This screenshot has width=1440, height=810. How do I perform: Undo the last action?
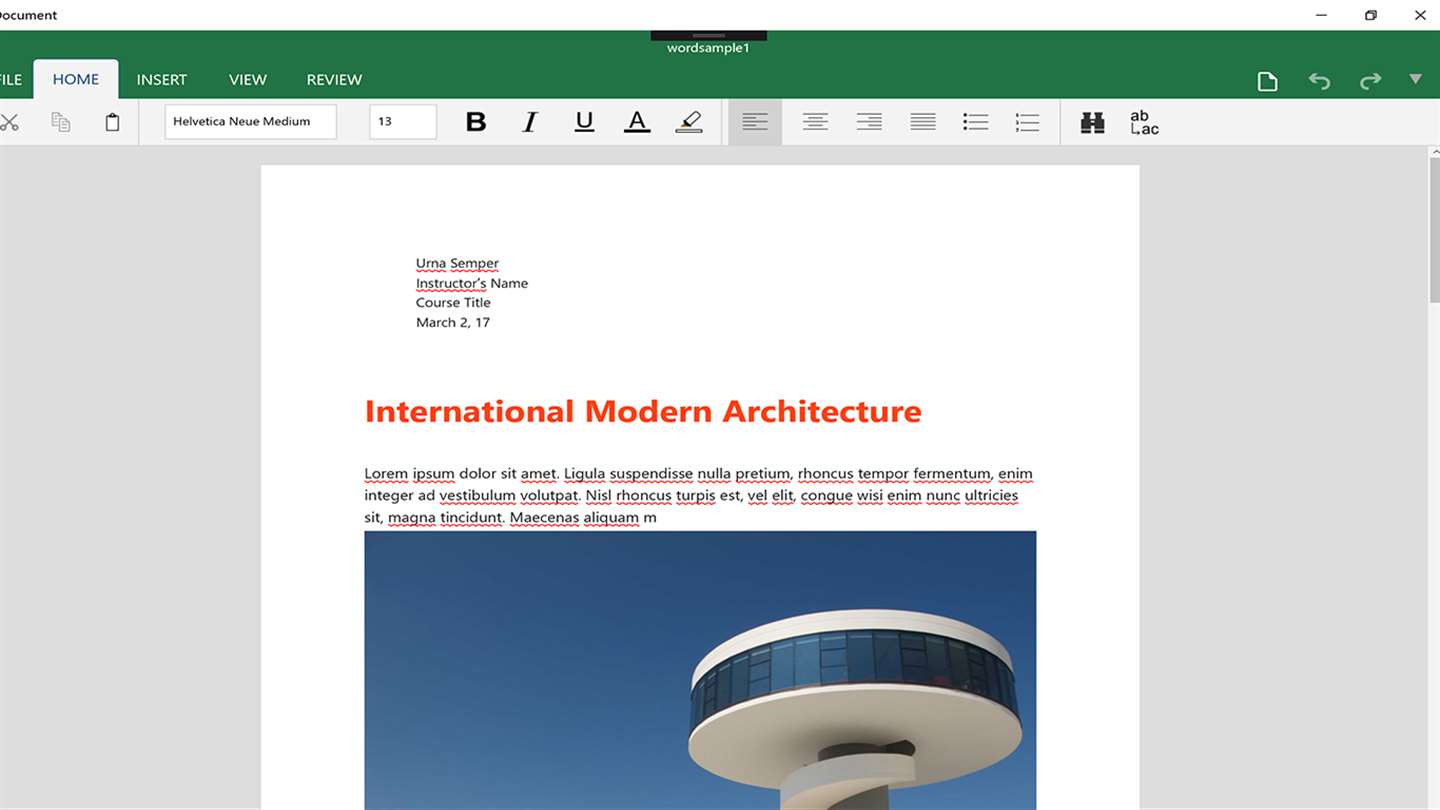[1319, 81]
